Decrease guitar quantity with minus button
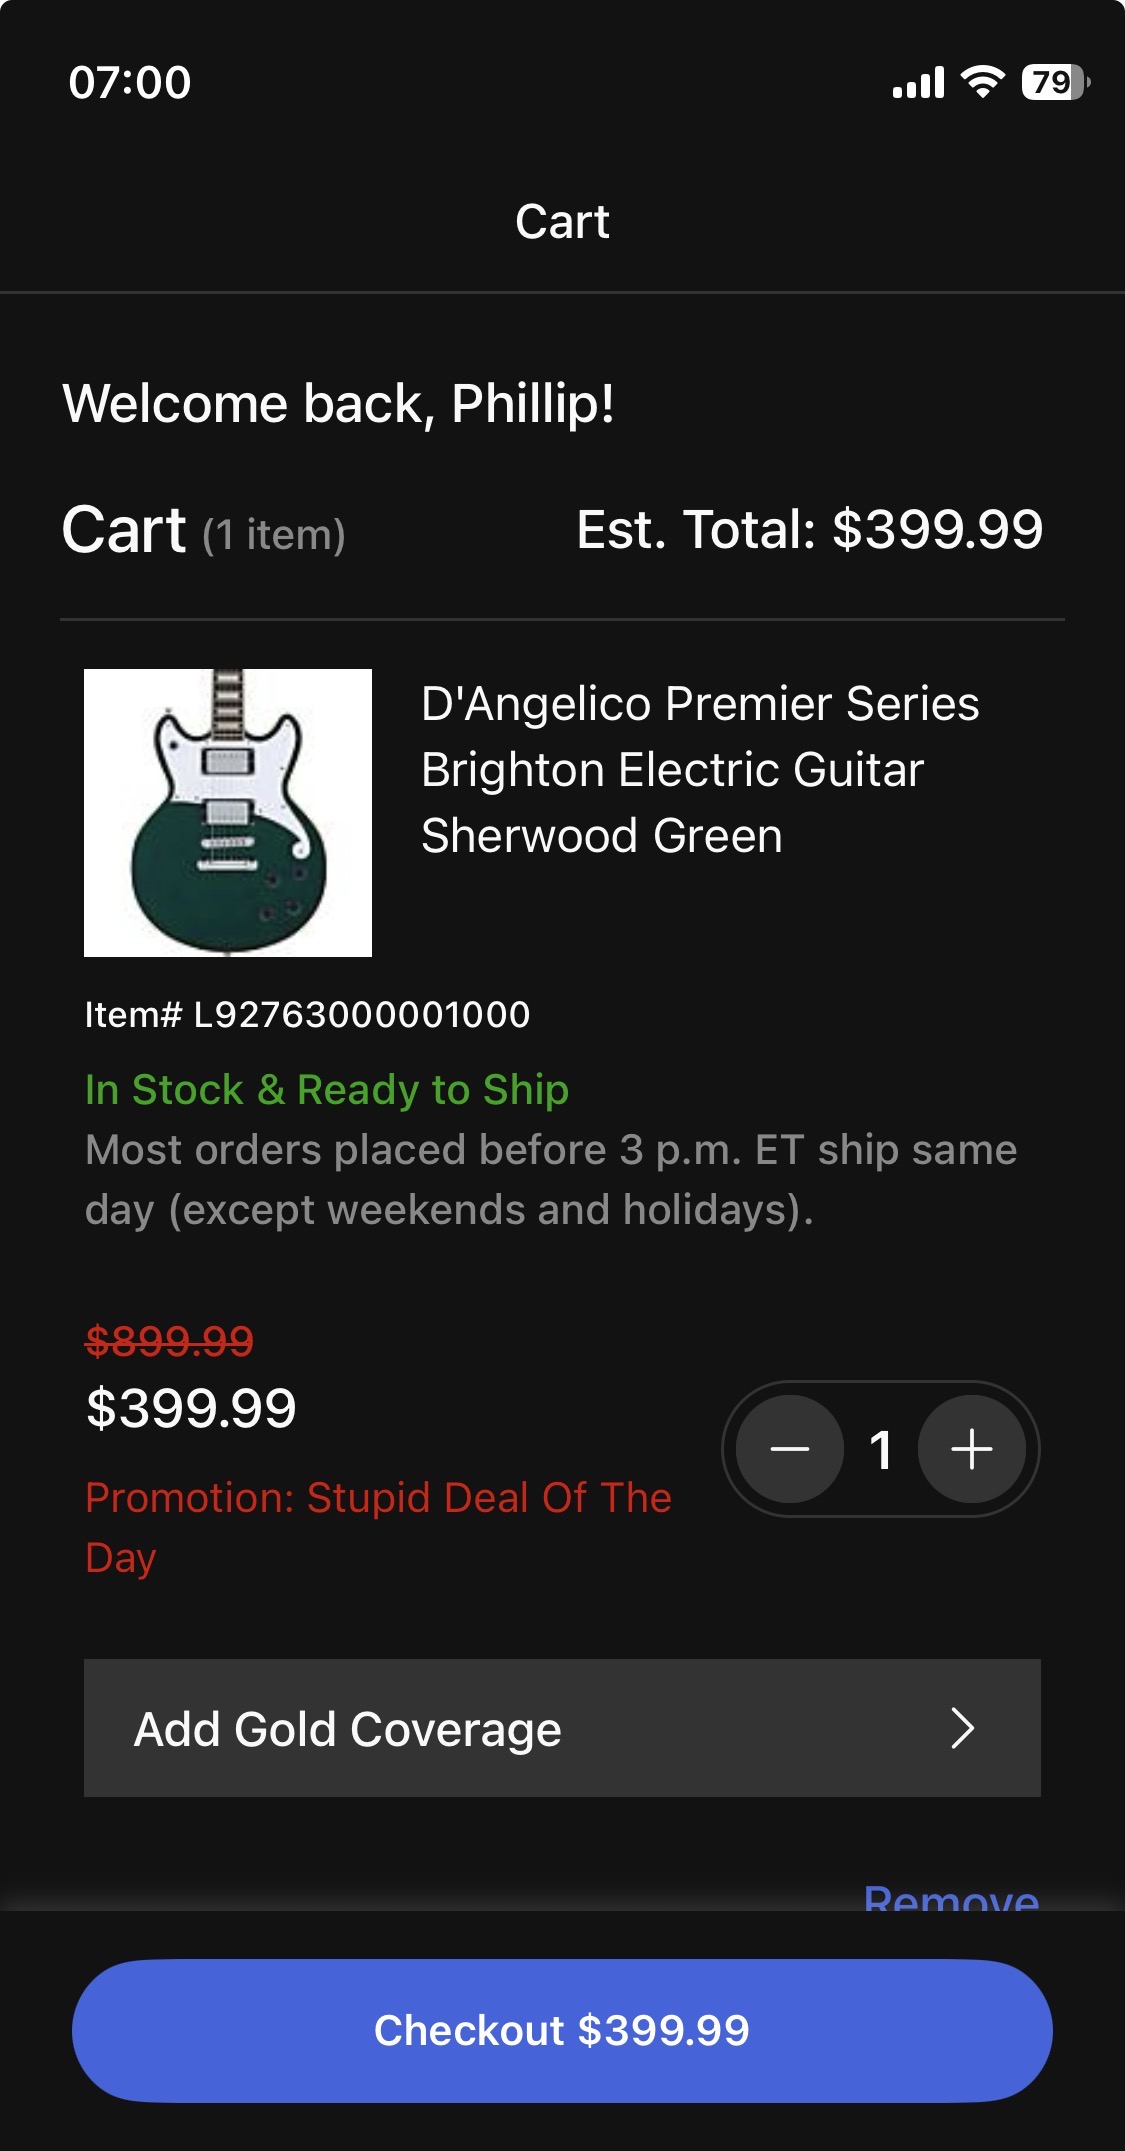Screen dimensions: 1125x2151 pyautogui.click(x=790, y=1449)
